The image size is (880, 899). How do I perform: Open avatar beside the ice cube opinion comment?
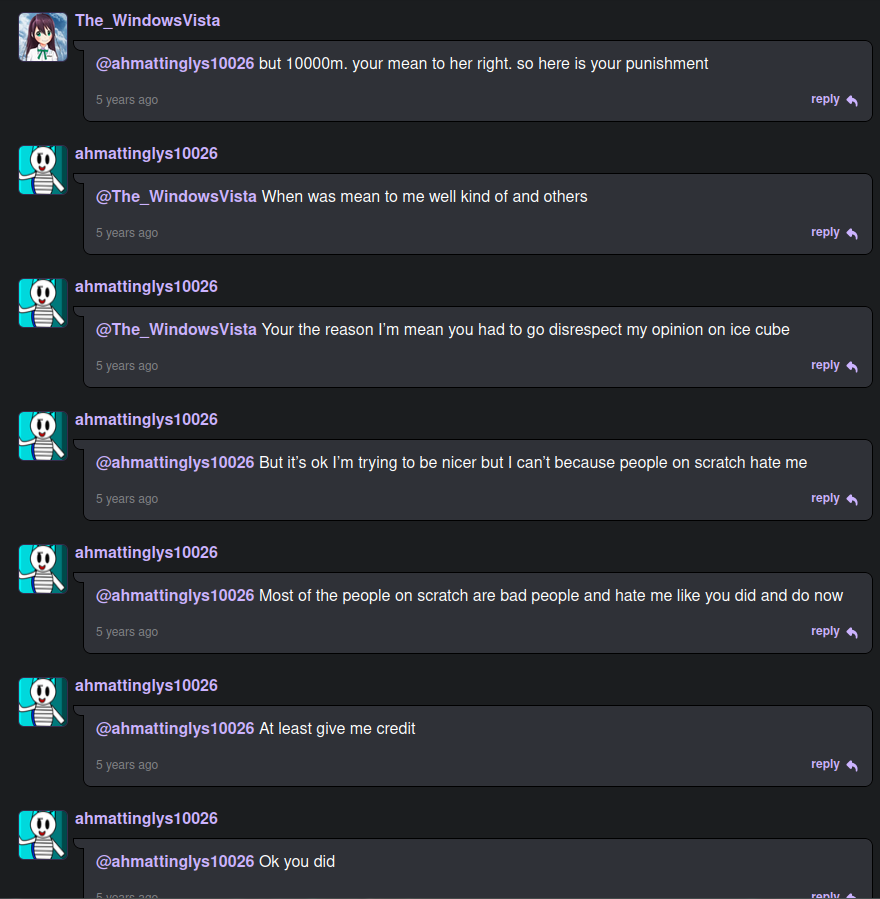pos(43,303)
